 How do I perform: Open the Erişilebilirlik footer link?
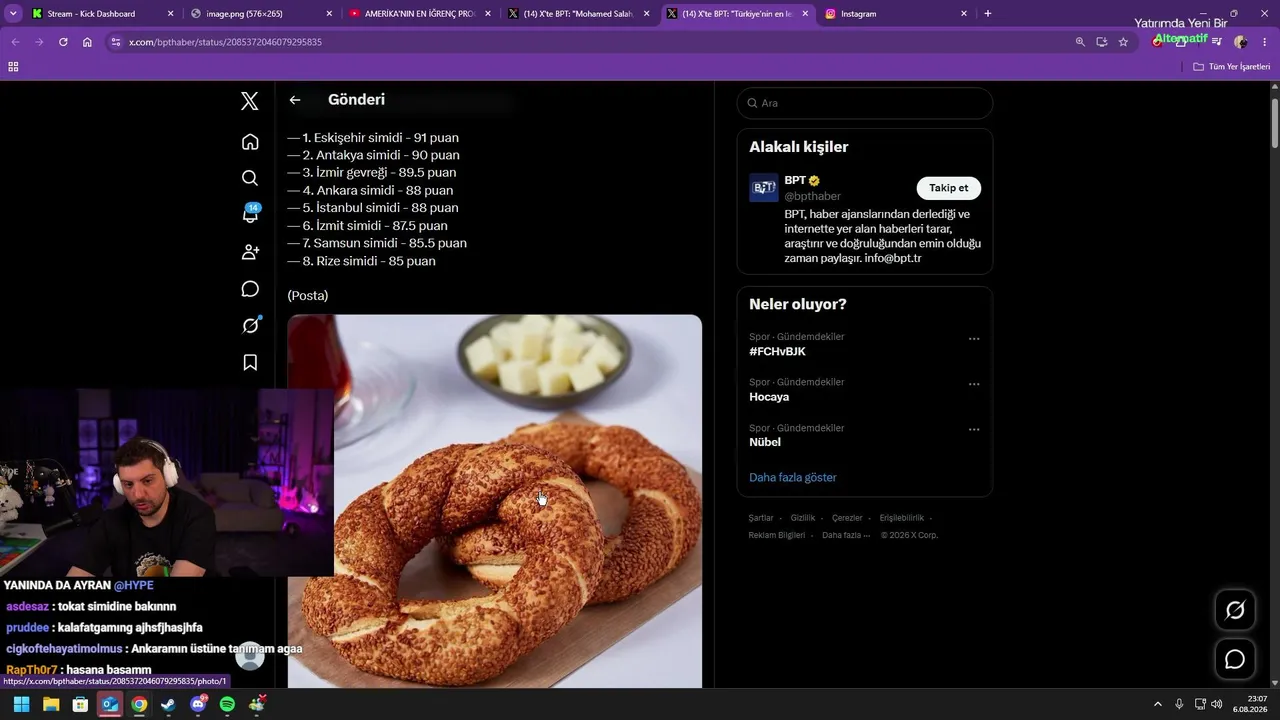click(x=902, y=518)
